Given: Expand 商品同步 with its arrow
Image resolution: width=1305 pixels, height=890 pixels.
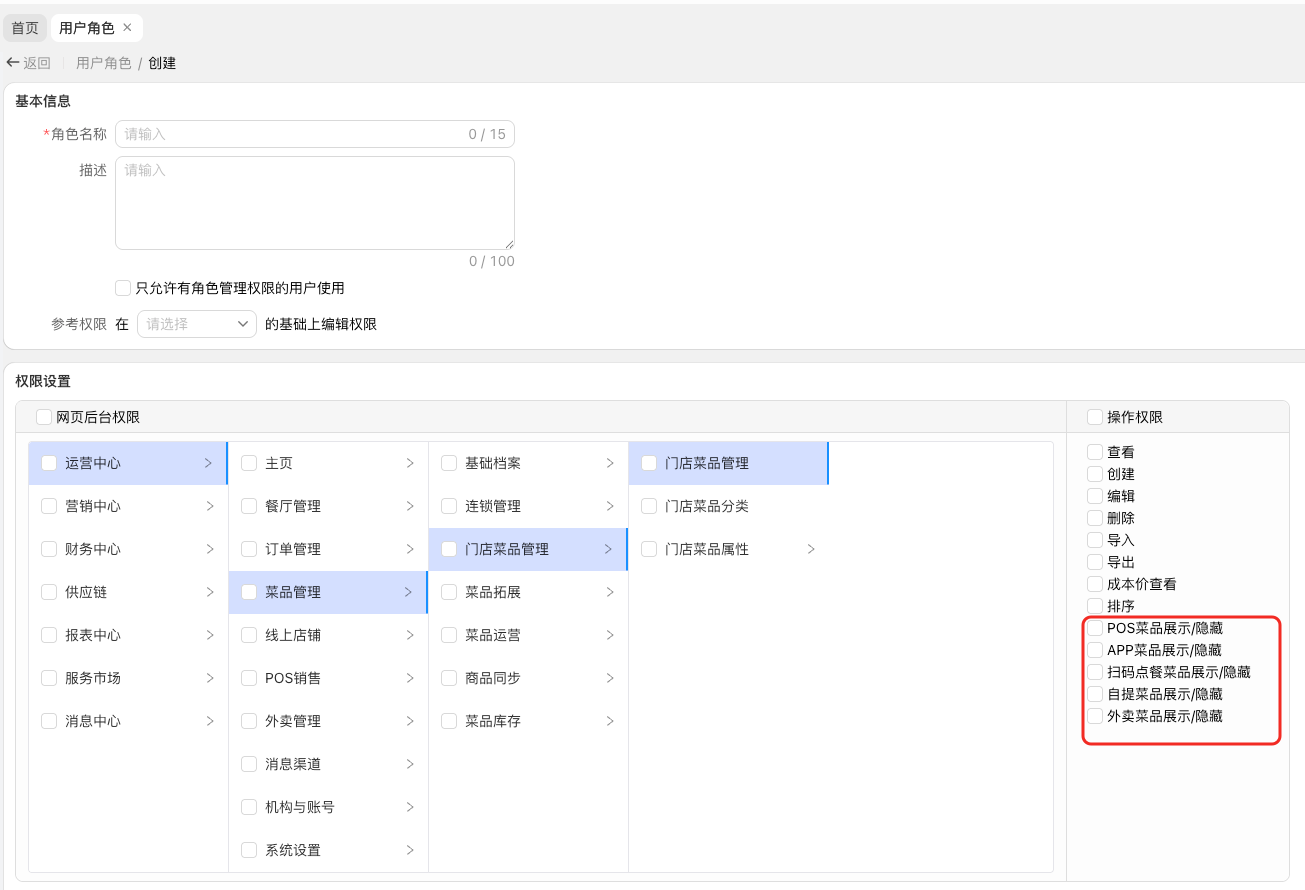Looking at the screenshot, I should (x=609, y=678).
